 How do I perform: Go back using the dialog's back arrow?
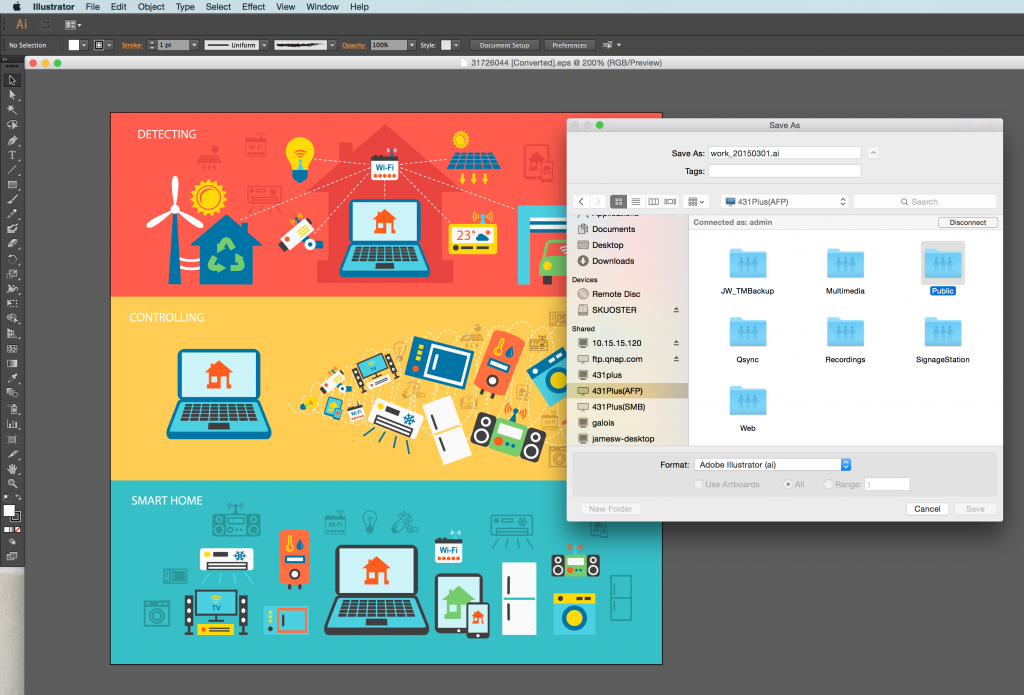coord(581,202)
